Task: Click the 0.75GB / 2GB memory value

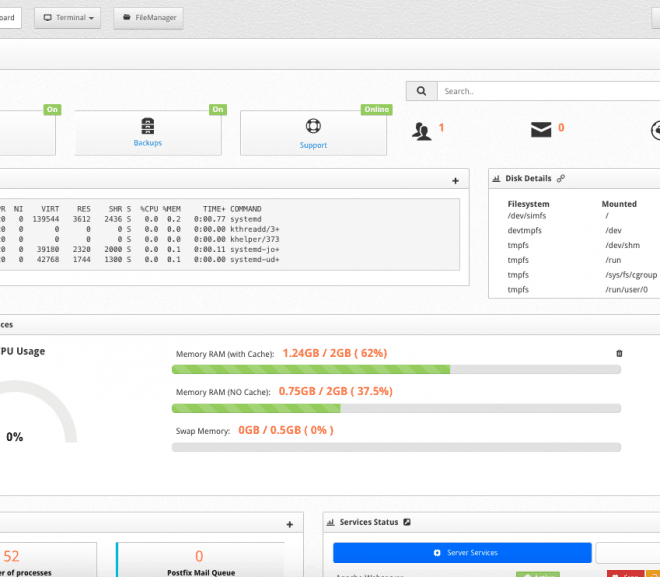Action: click(335, 391)
